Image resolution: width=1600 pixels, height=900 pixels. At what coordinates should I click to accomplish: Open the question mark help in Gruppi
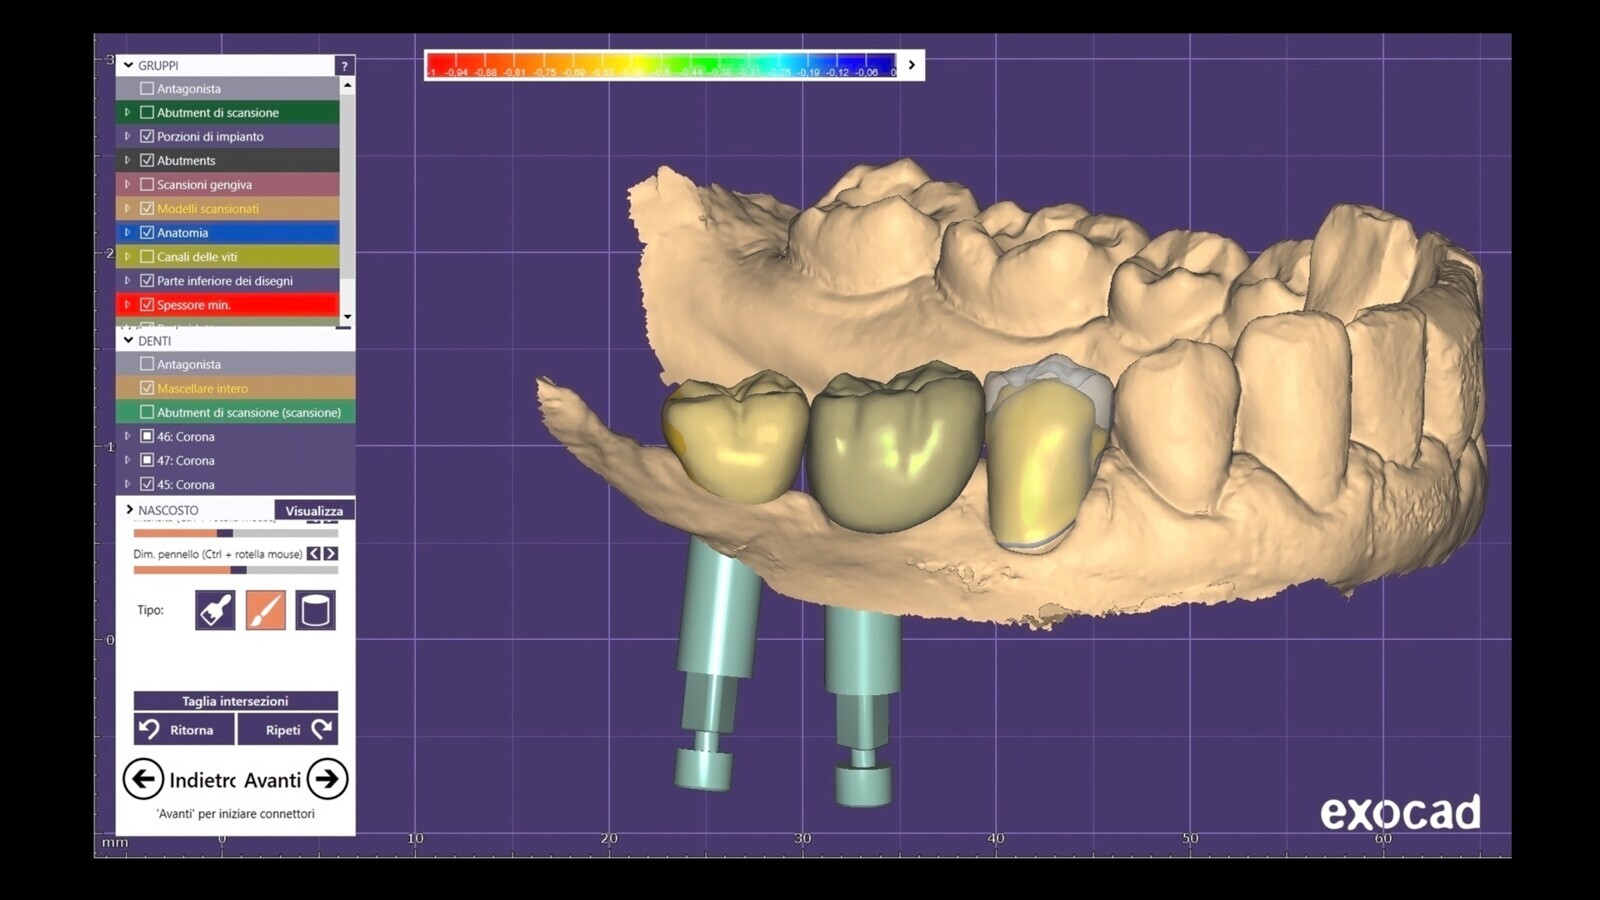(x=344, y=66)
